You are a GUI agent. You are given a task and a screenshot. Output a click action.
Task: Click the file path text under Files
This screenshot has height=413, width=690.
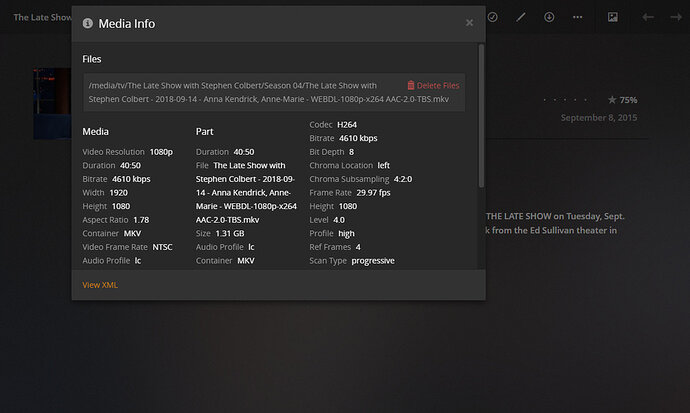pyautogui.click(x=269, y=92)
